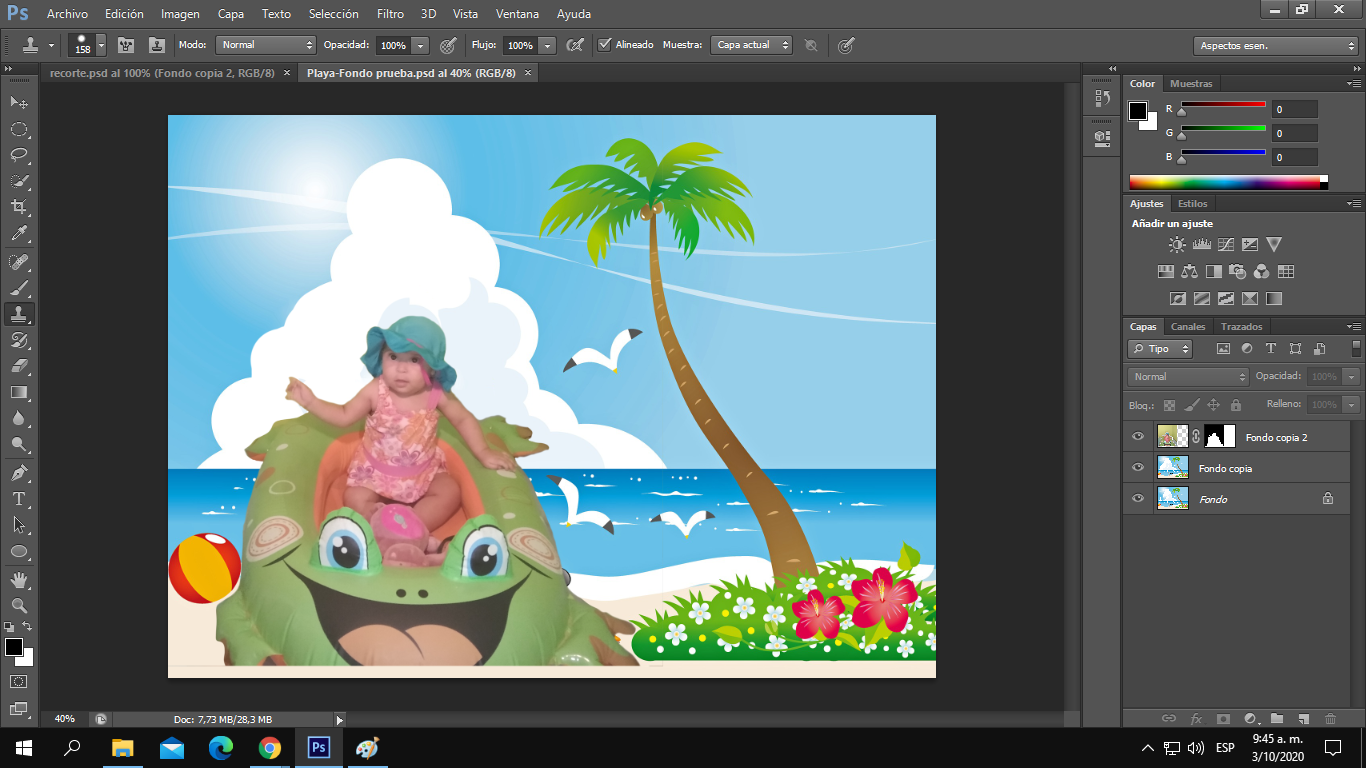Add a Brightness/Contrast adjustment
1366x768 pixels.
[1177, 244]
